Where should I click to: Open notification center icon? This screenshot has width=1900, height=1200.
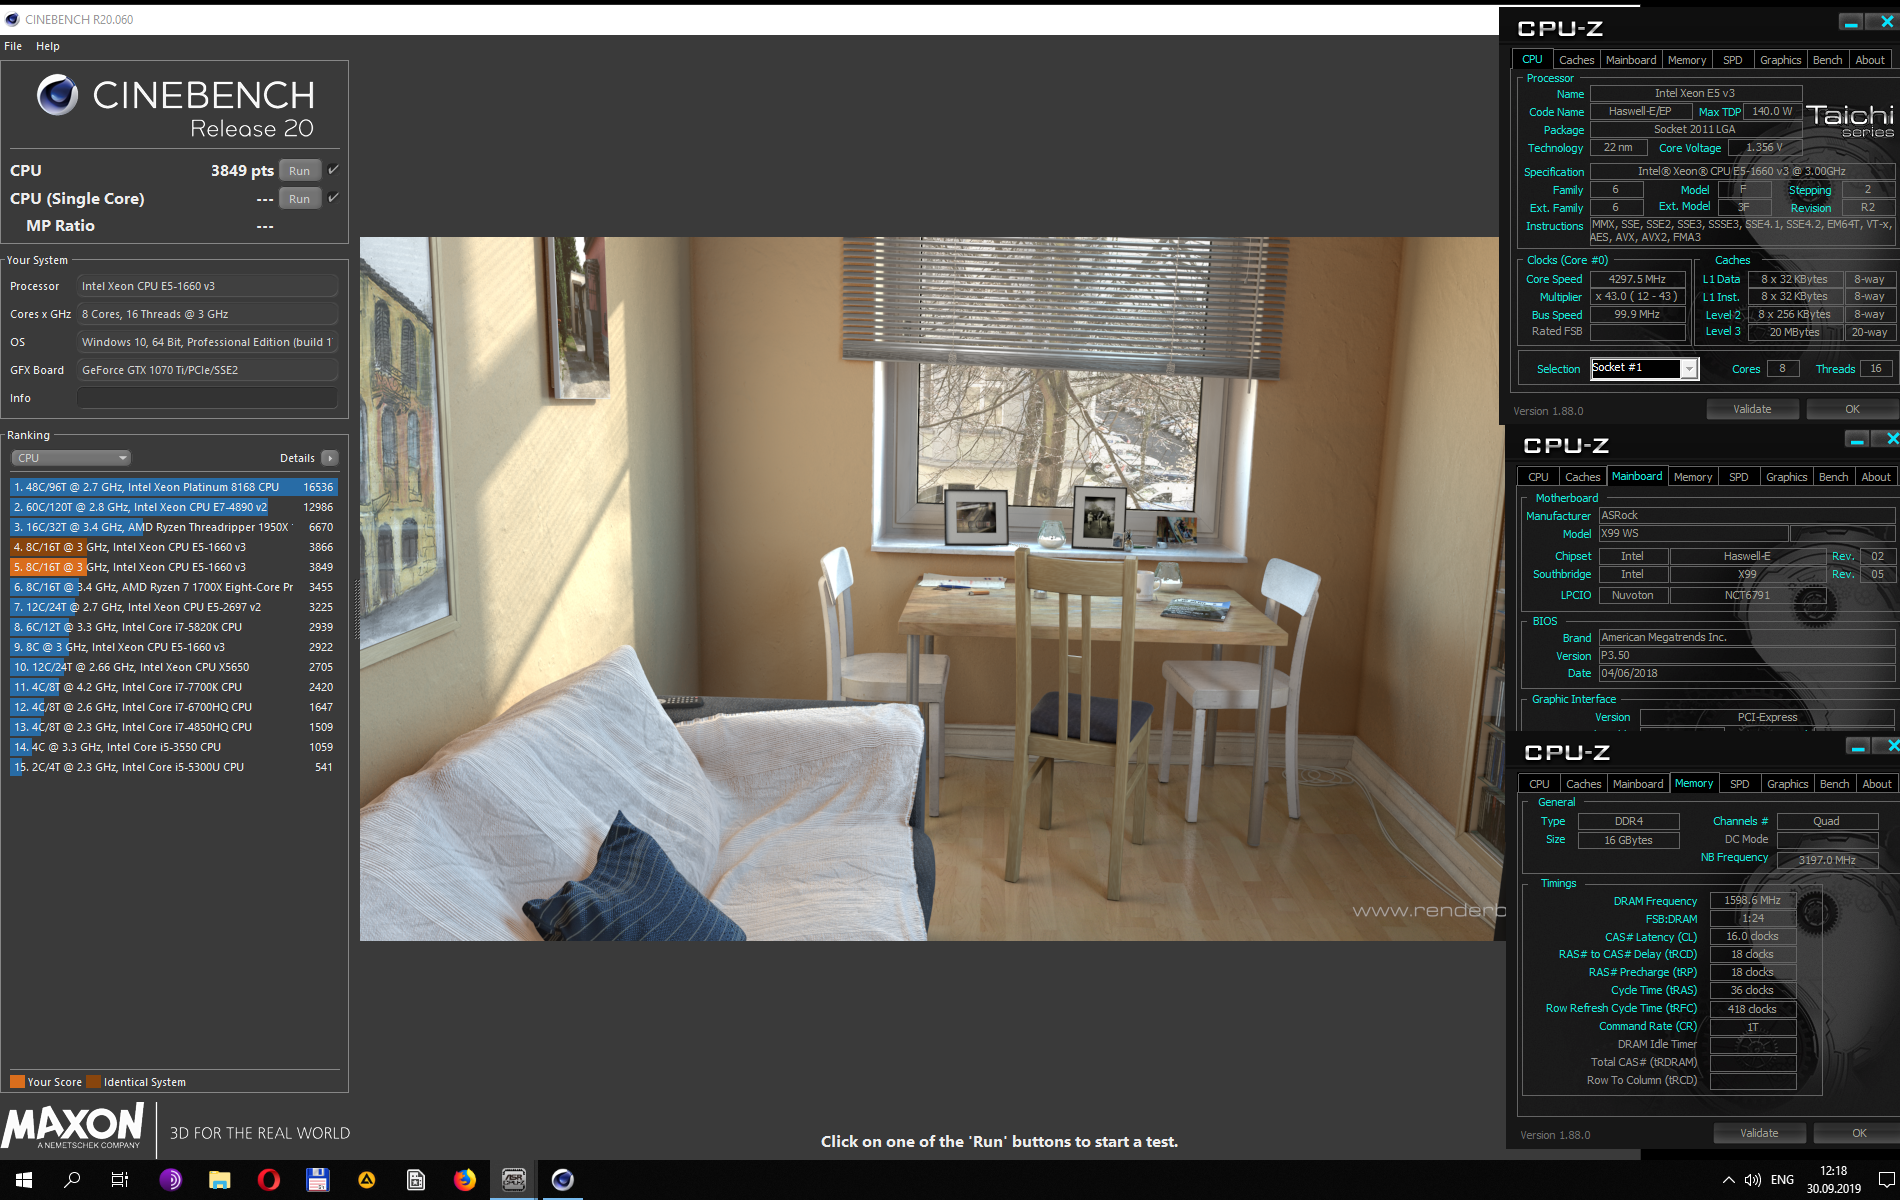(x=1886, y=1180)
